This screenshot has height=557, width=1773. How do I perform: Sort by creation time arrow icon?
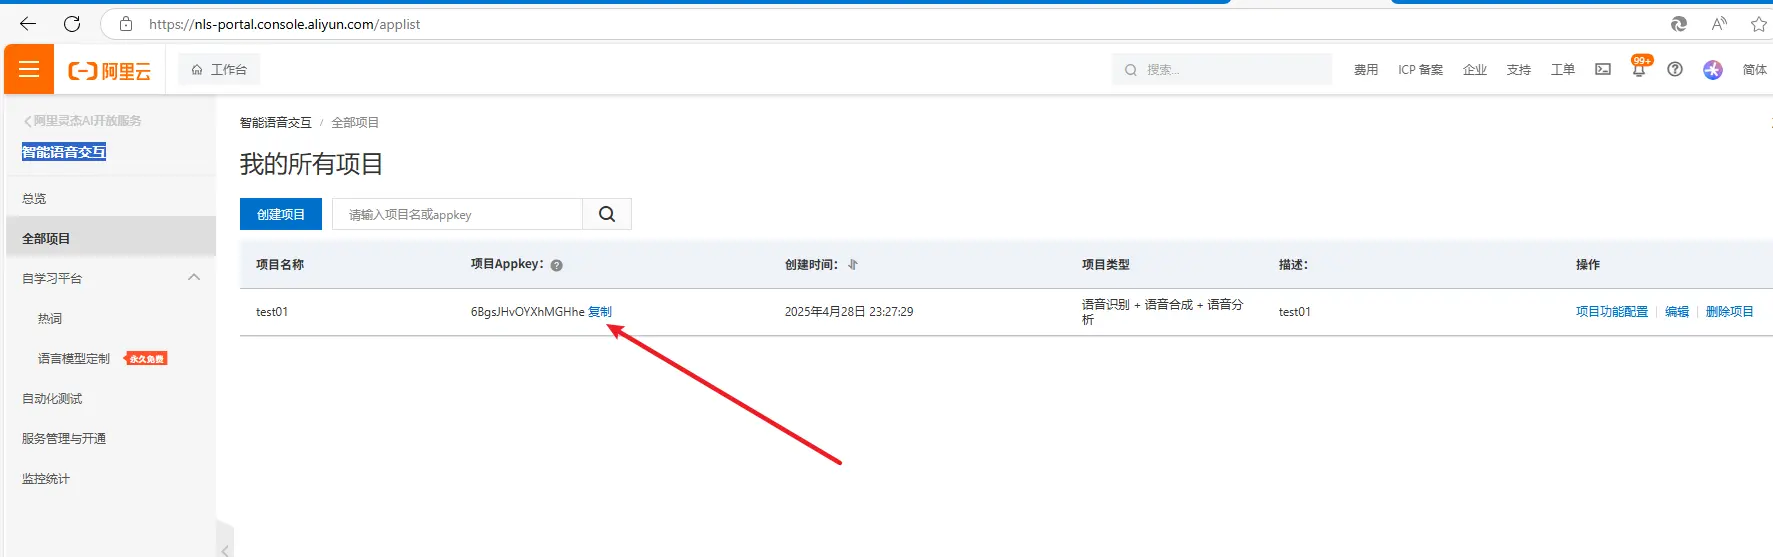853,265
